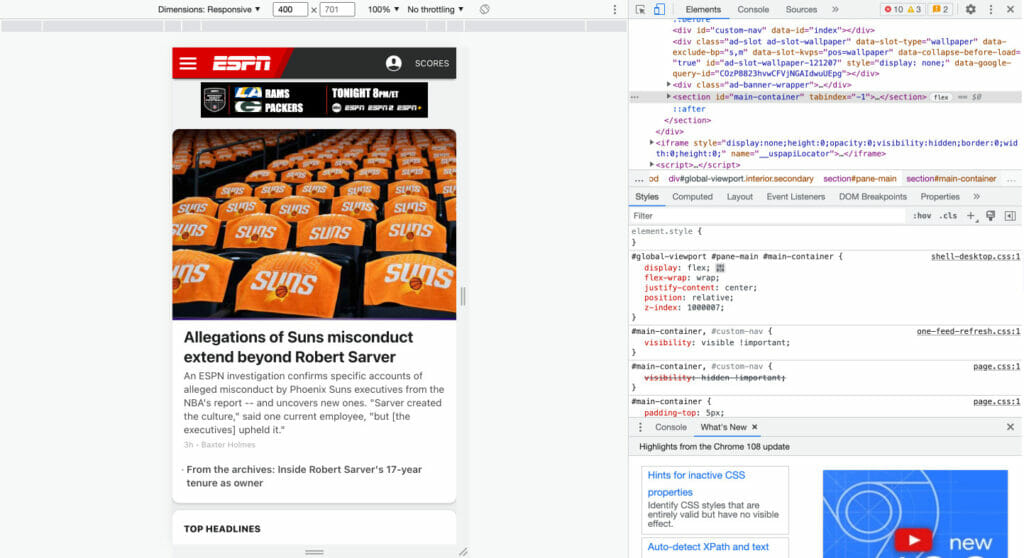Open the user profile icon

pyautogui.click(x=393, y=63)
